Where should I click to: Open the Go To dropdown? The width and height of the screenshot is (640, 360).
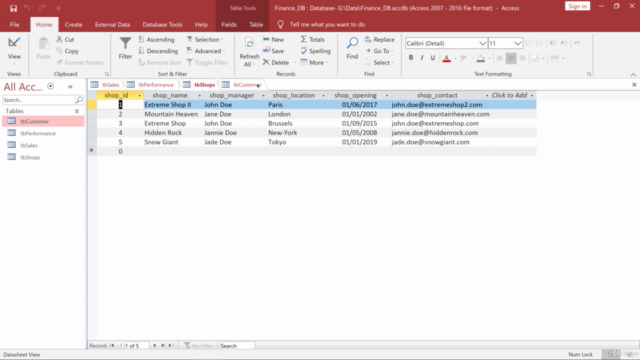(379, 51)
